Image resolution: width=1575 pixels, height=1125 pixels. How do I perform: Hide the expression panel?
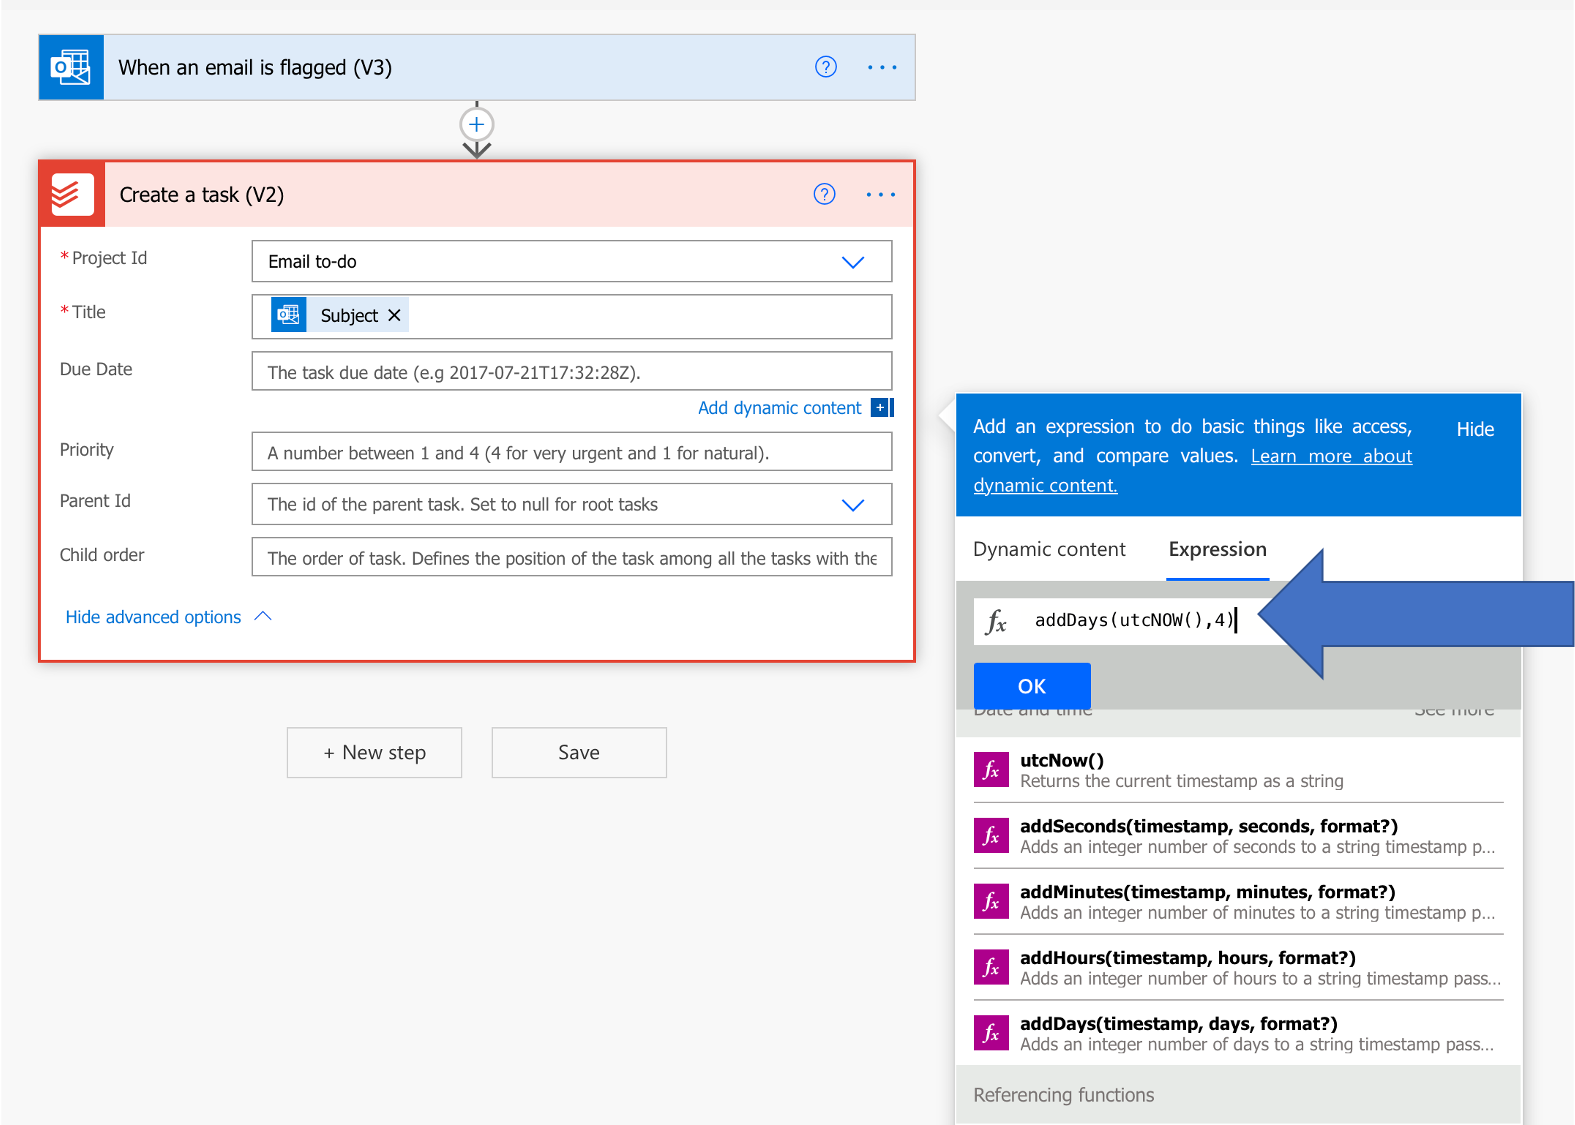click(x=1474, y=429)
